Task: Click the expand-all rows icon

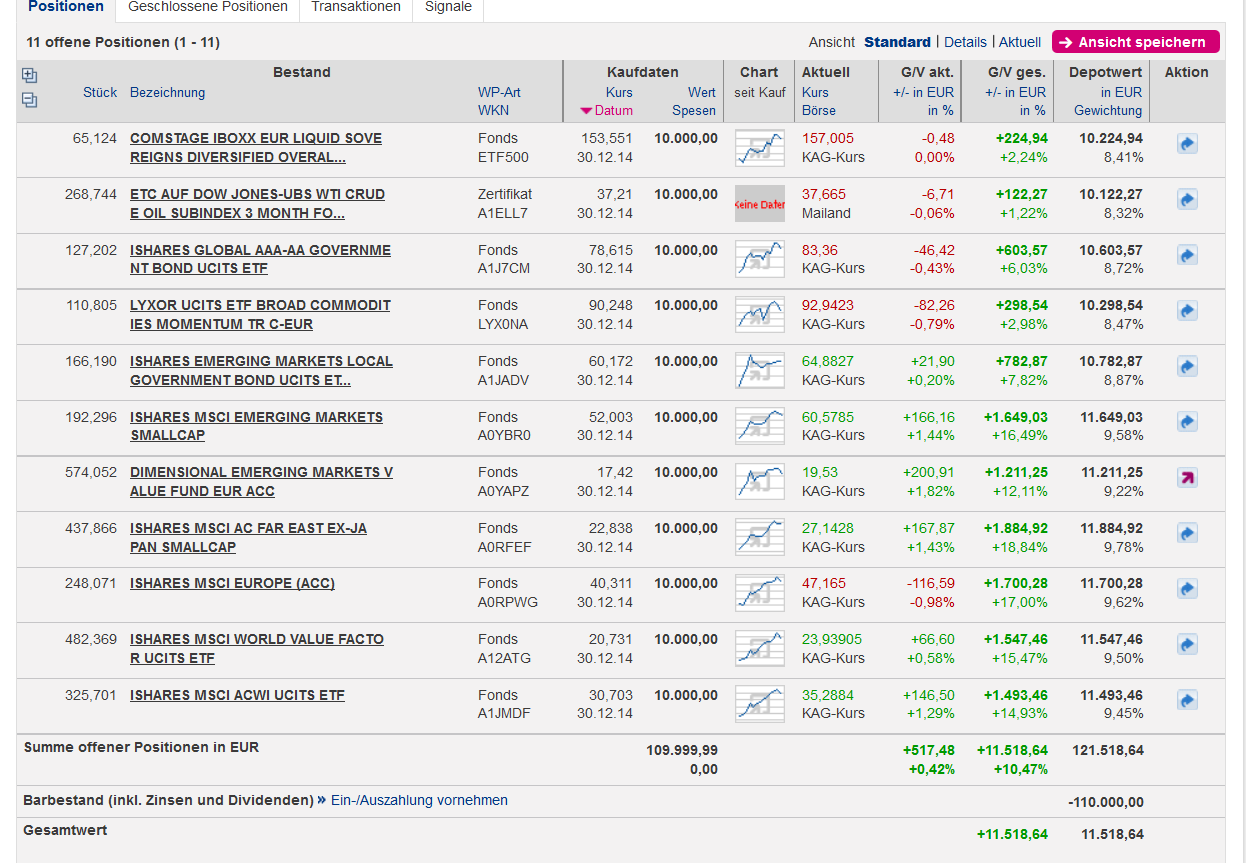Action: (29, 76)
